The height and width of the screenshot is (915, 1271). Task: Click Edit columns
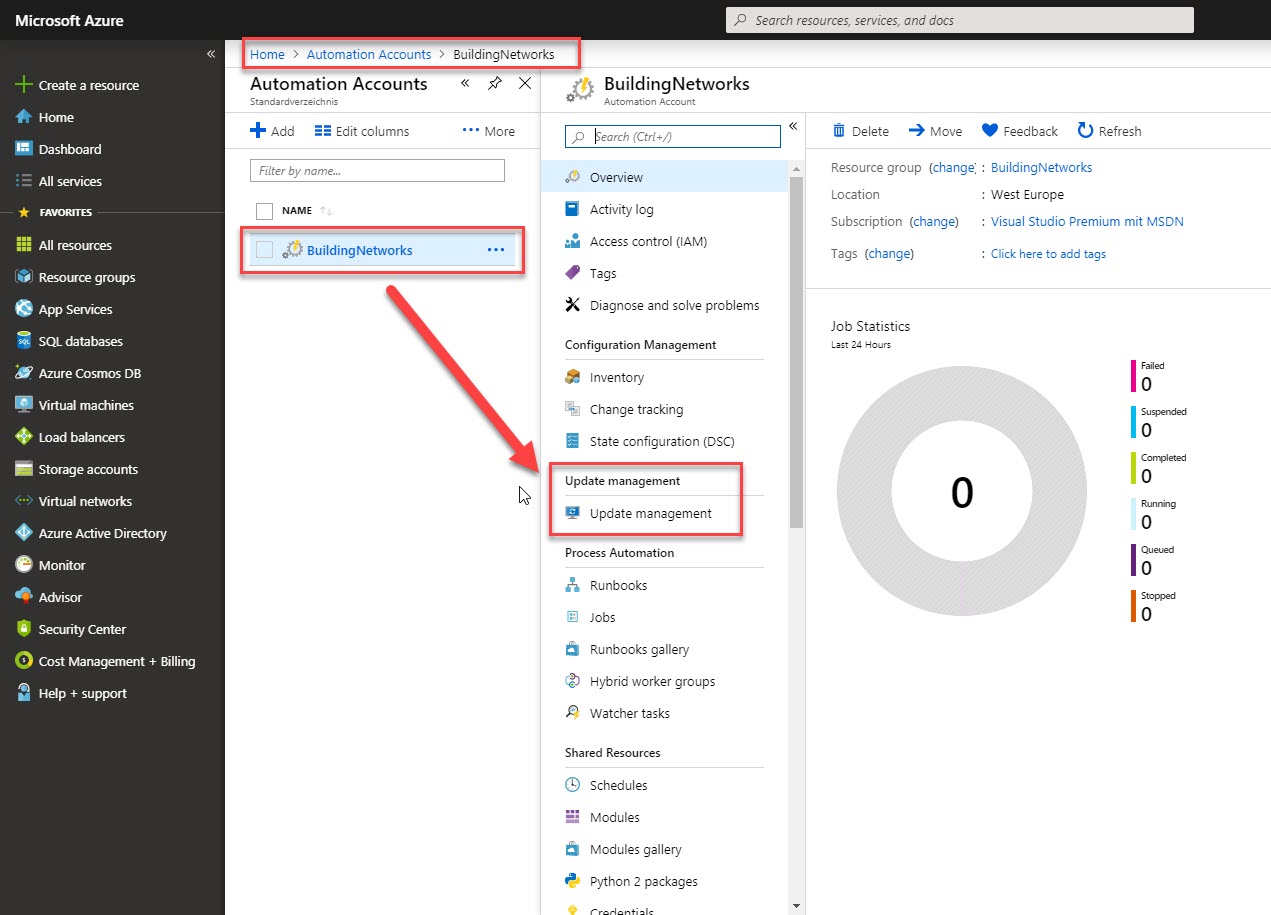(362, 131)
